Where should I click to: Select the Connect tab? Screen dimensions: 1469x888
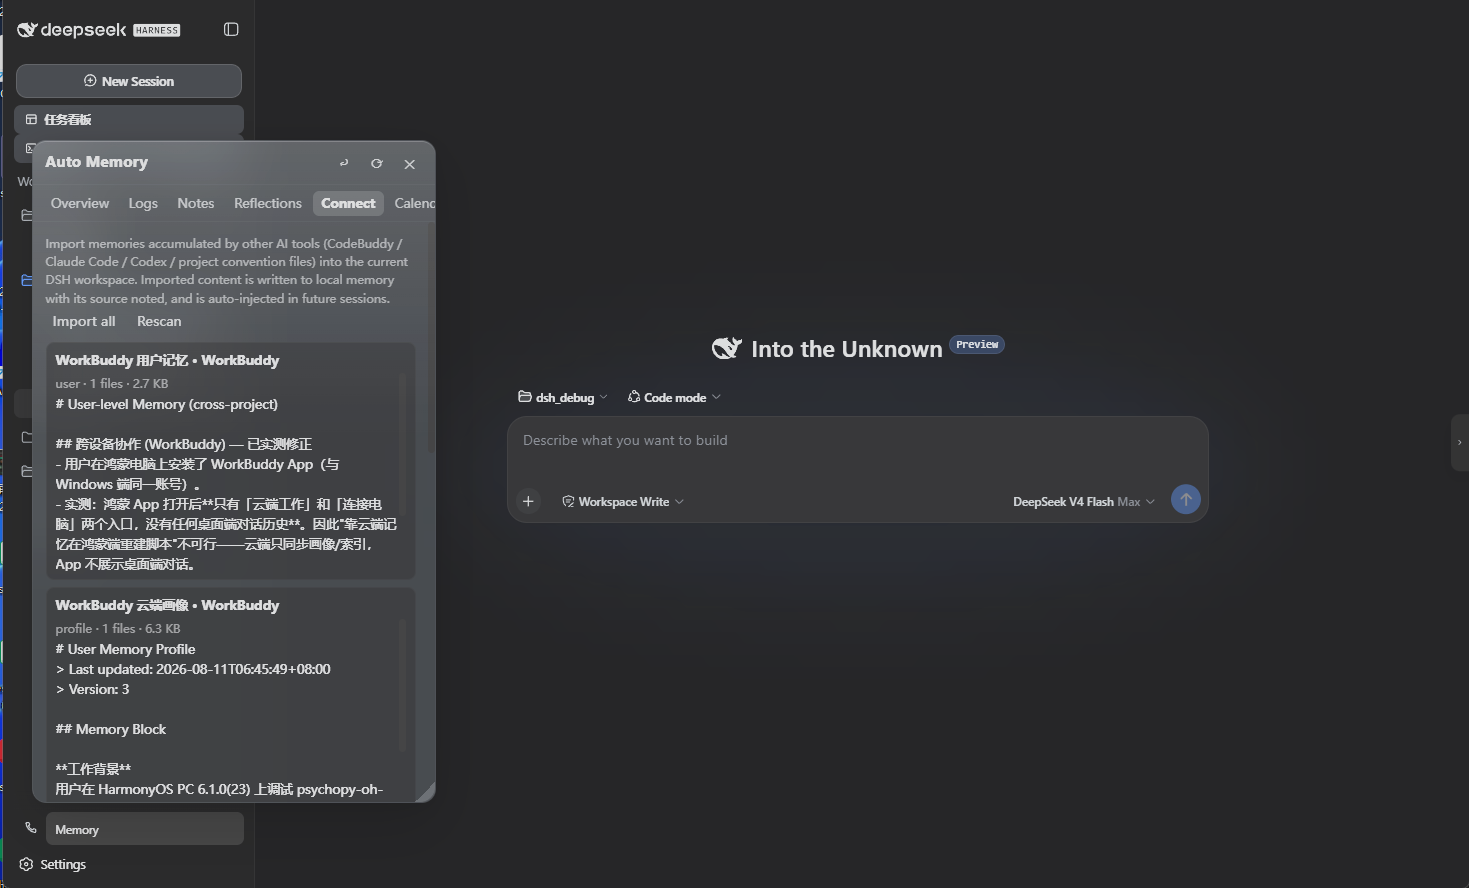[x=348, y=203]
